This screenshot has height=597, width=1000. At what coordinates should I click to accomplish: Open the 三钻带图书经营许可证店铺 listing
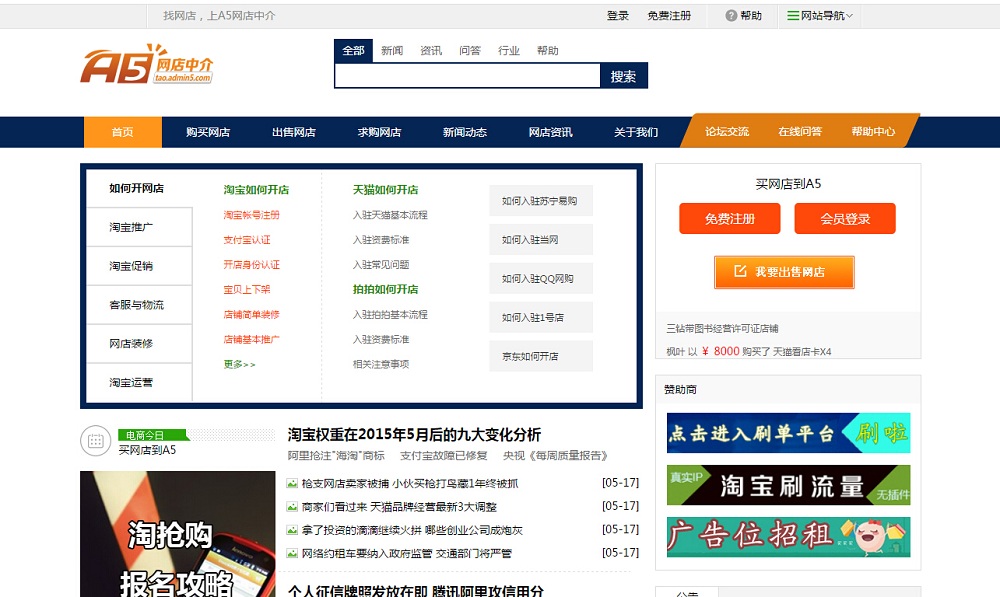tap(723, 328)
